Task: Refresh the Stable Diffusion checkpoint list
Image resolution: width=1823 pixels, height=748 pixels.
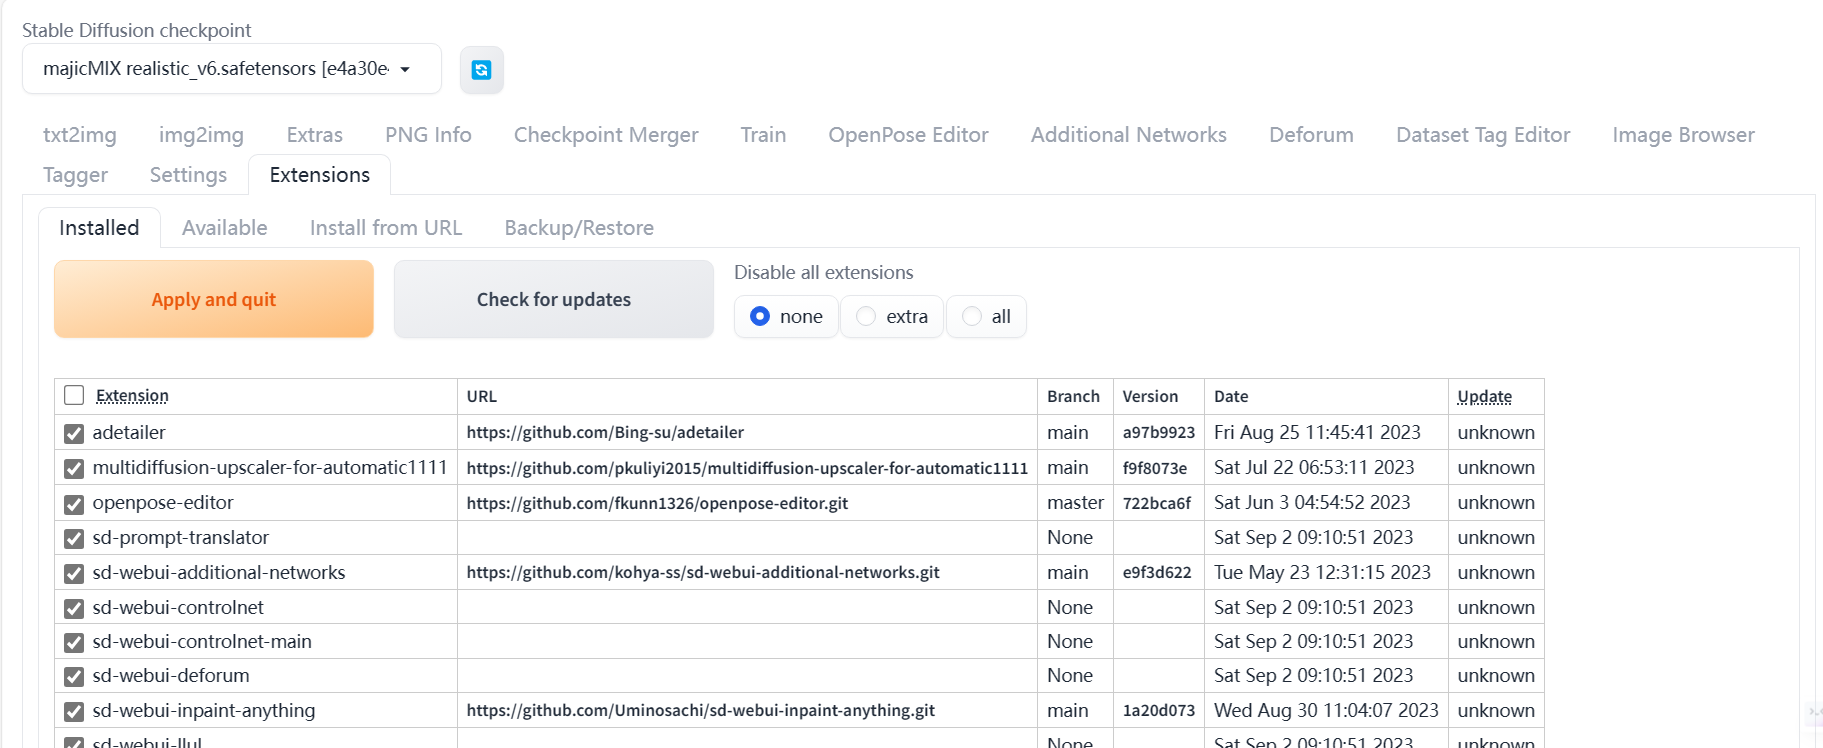Action: tap(481, 70)
